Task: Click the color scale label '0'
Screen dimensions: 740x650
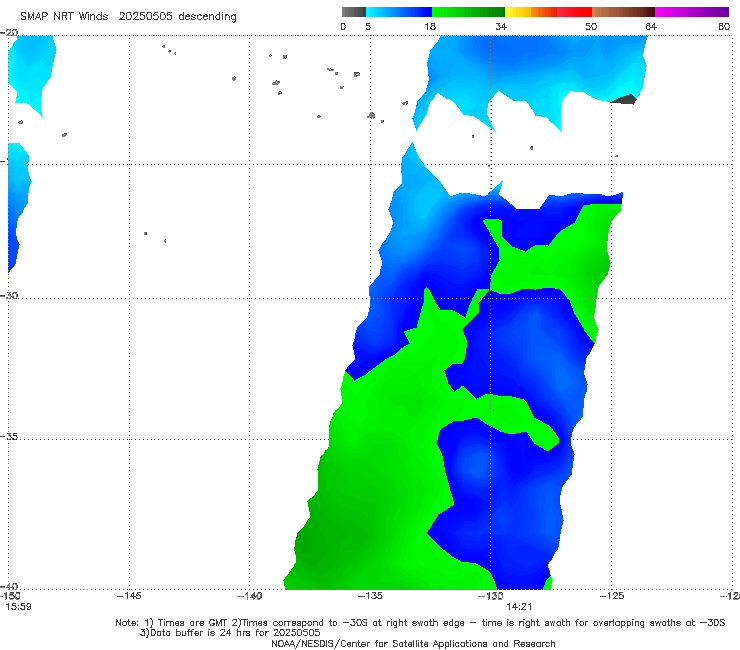Action: coord(343,26)
